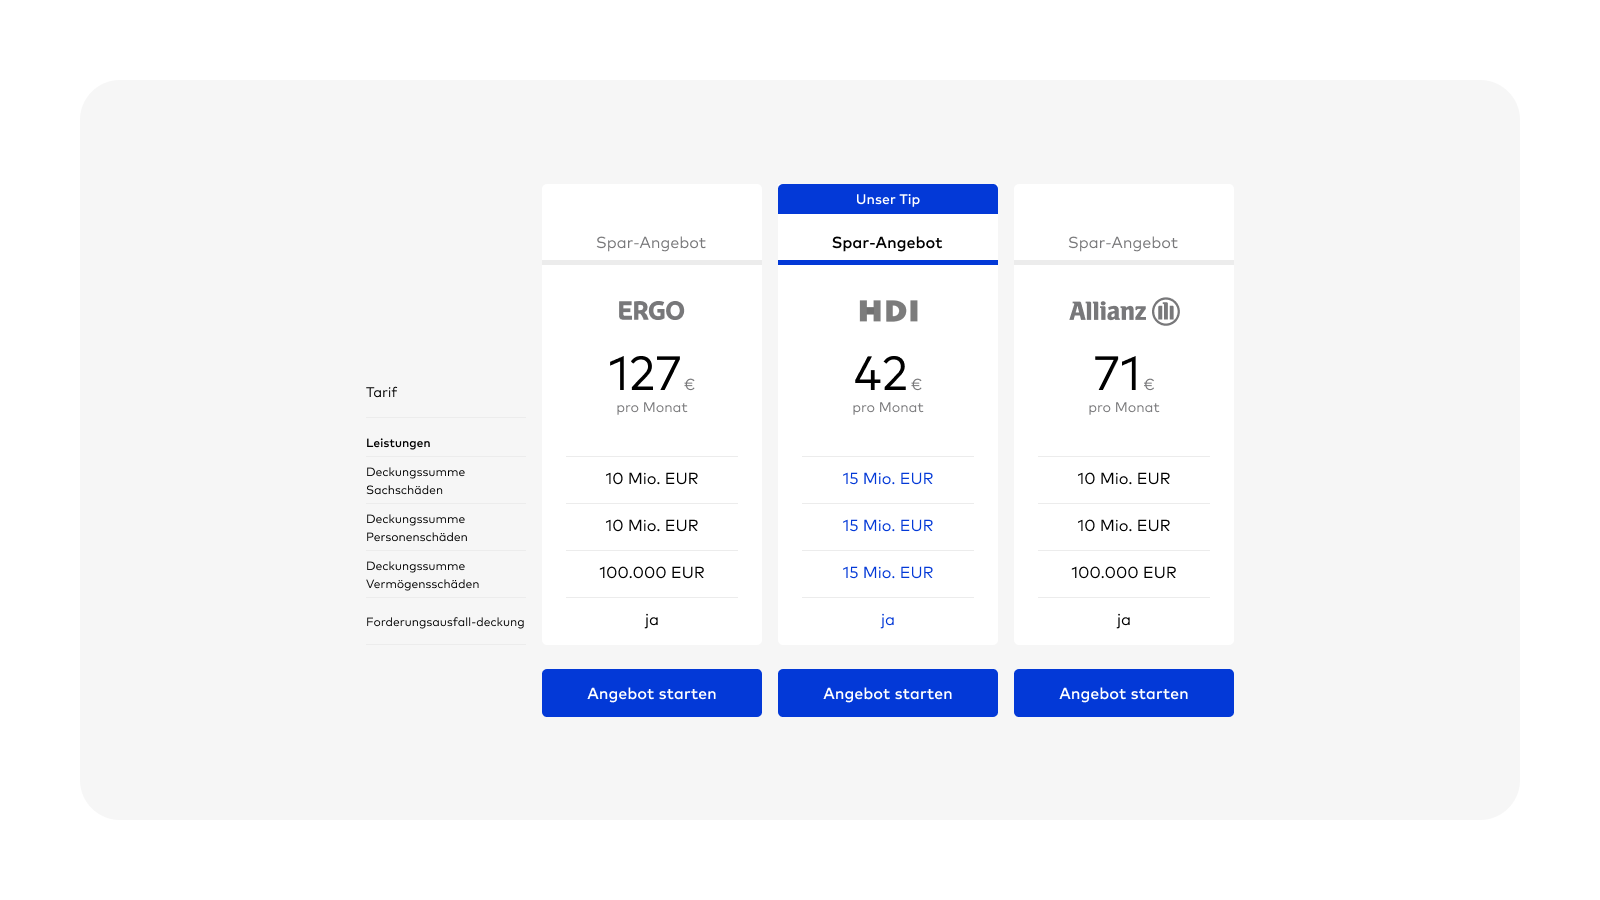
Task: Click ERGO's Sachschäden value 10 Mio. EUR
Action: pyautogui.click(x=652, y=479)
